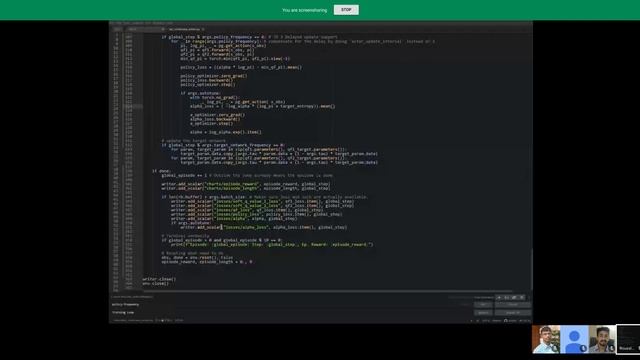
Task: Click the mic indicator on the first participant thumbnail
Action: click(555, 348)
